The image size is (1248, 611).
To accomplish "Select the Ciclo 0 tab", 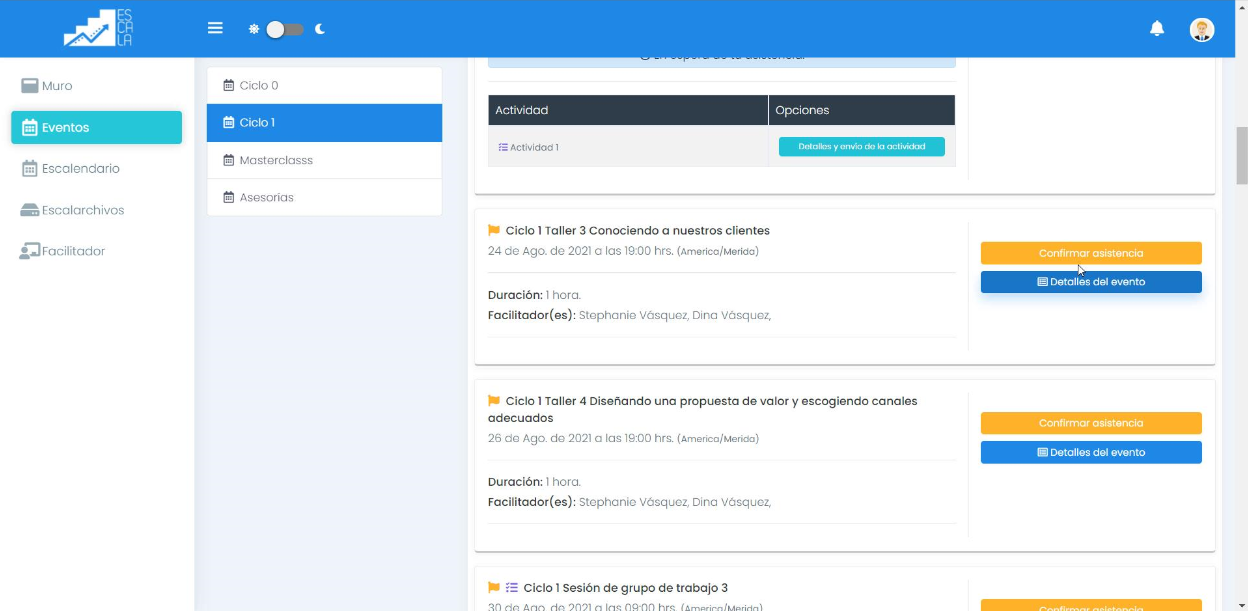I will (259, 86).
